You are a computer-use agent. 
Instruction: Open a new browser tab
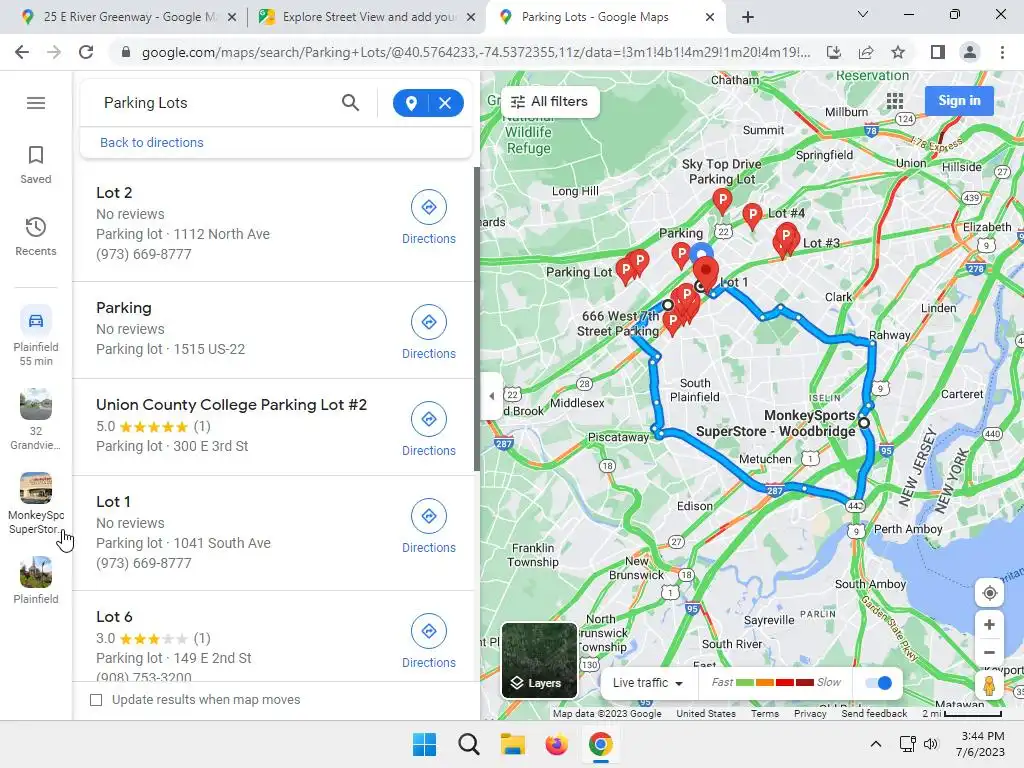pyautogui.click(x=748, y=17)
